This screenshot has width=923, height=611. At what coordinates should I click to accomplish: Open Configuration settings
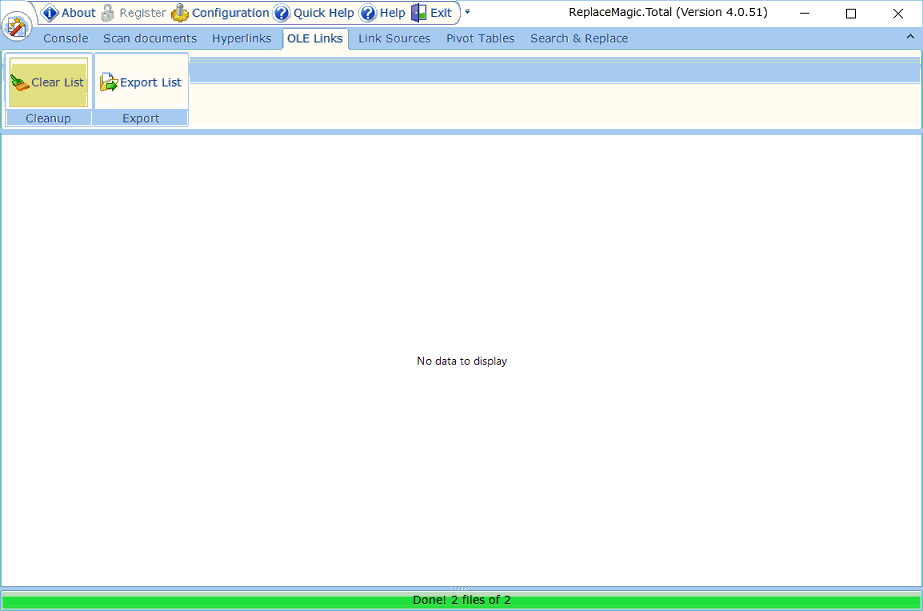(220, 13)
